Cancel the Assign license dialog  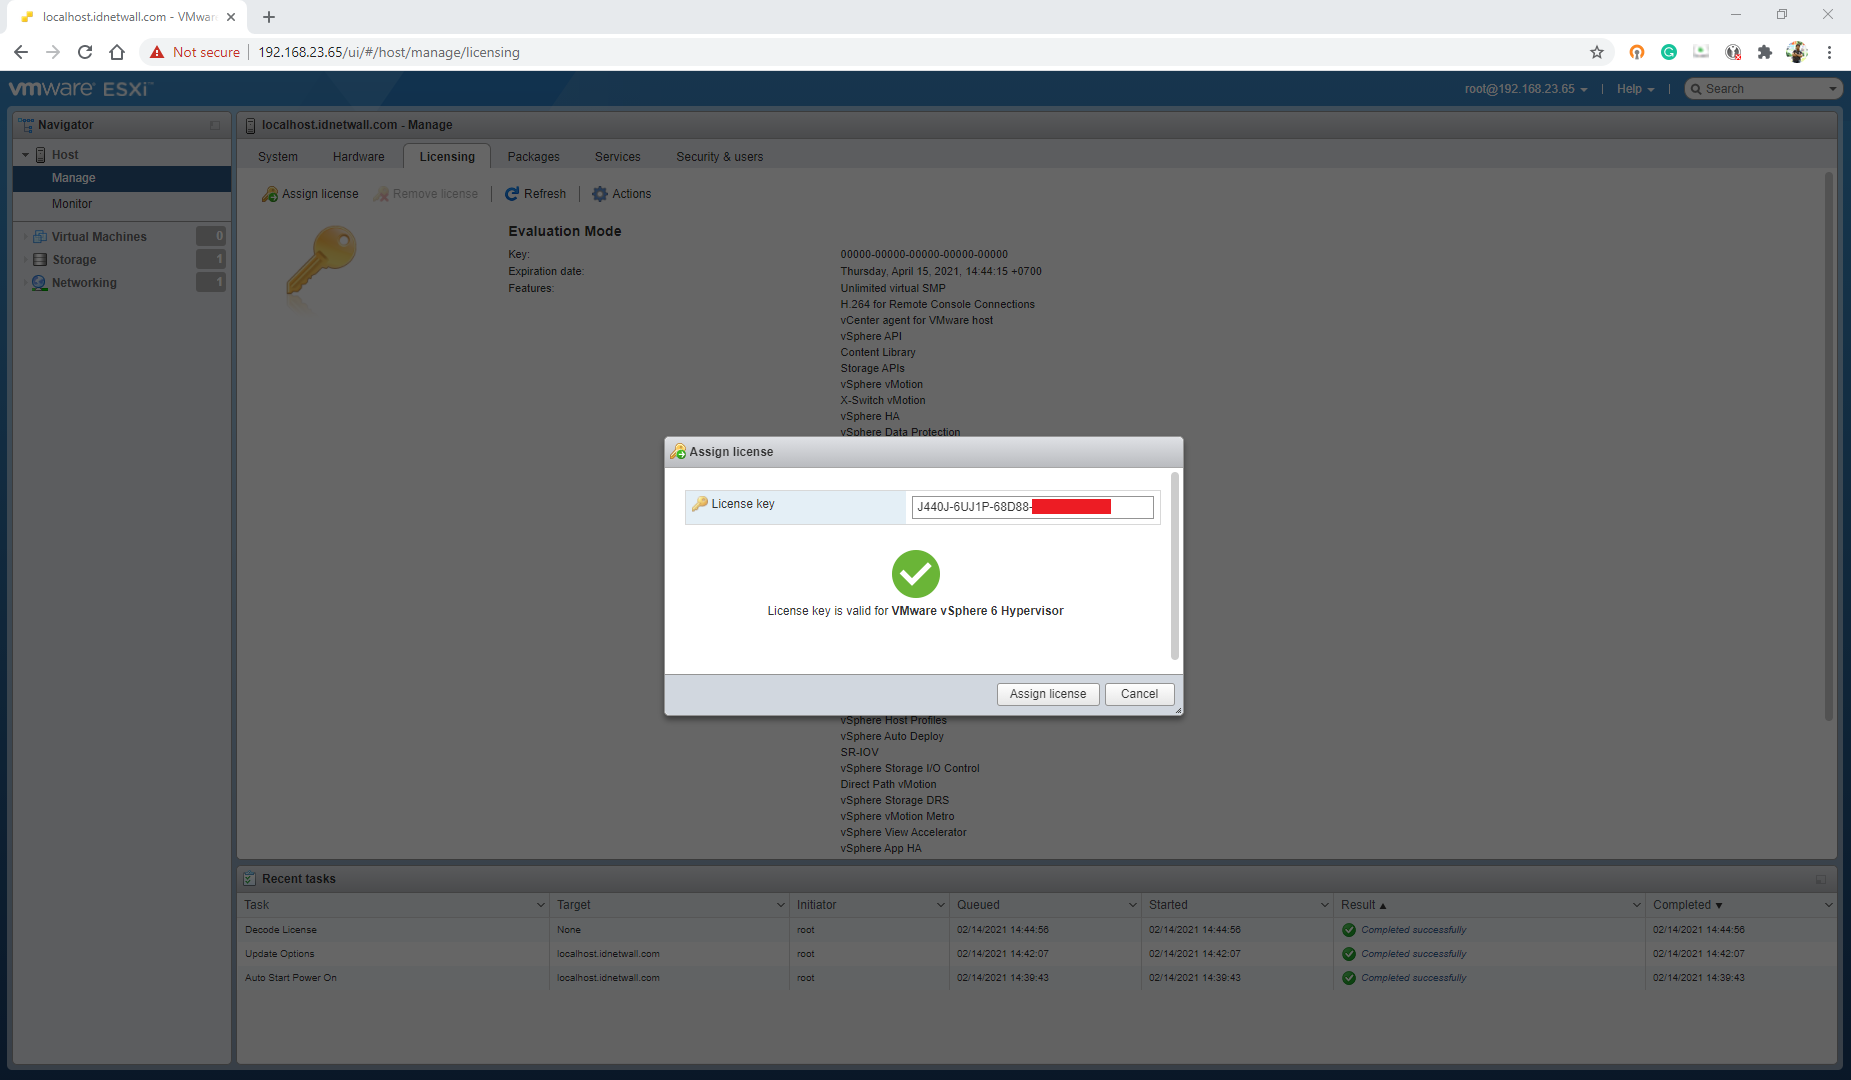point(1139,693)
